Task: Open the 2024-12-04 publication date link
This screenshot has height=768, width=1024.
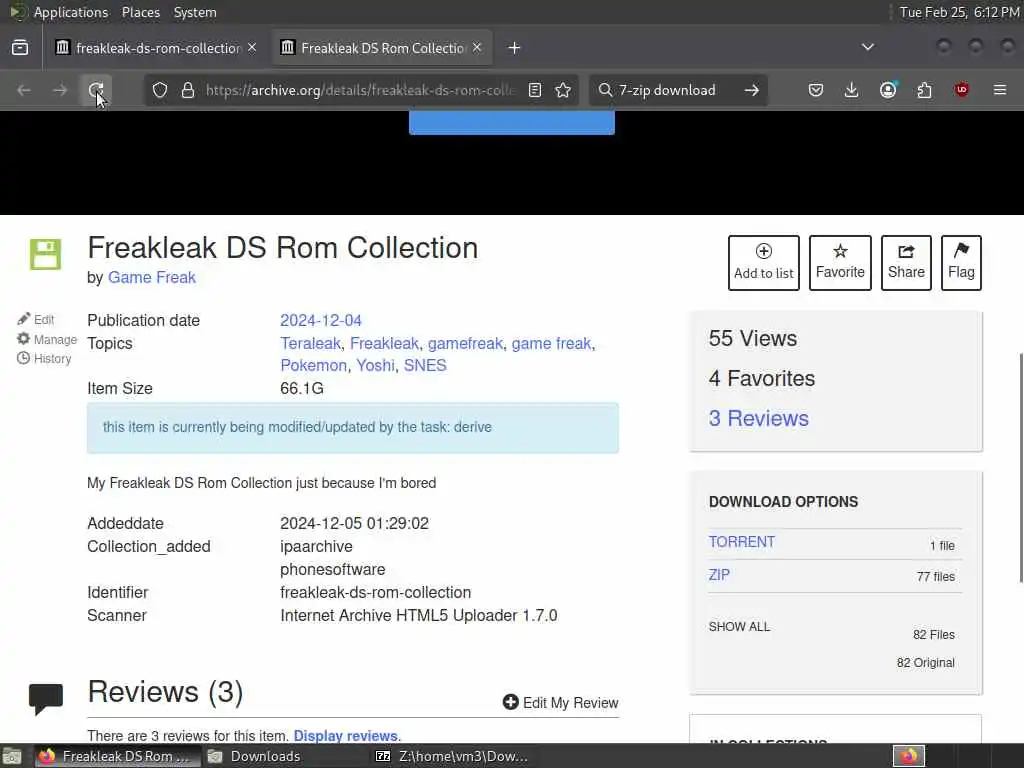Action: click(321, 321)
